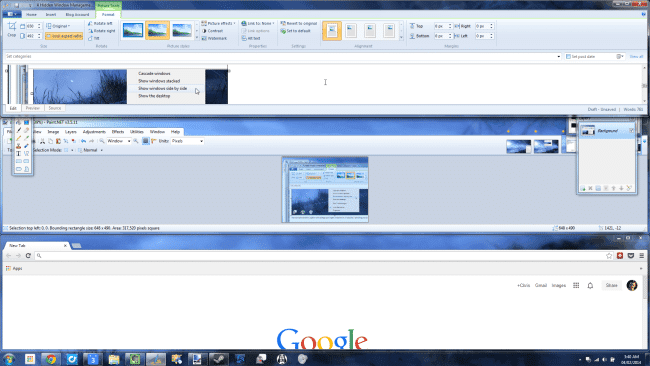The image size is (650, 366).
Task: Choose the third picture style thumbnail
Action: (182, 30)
